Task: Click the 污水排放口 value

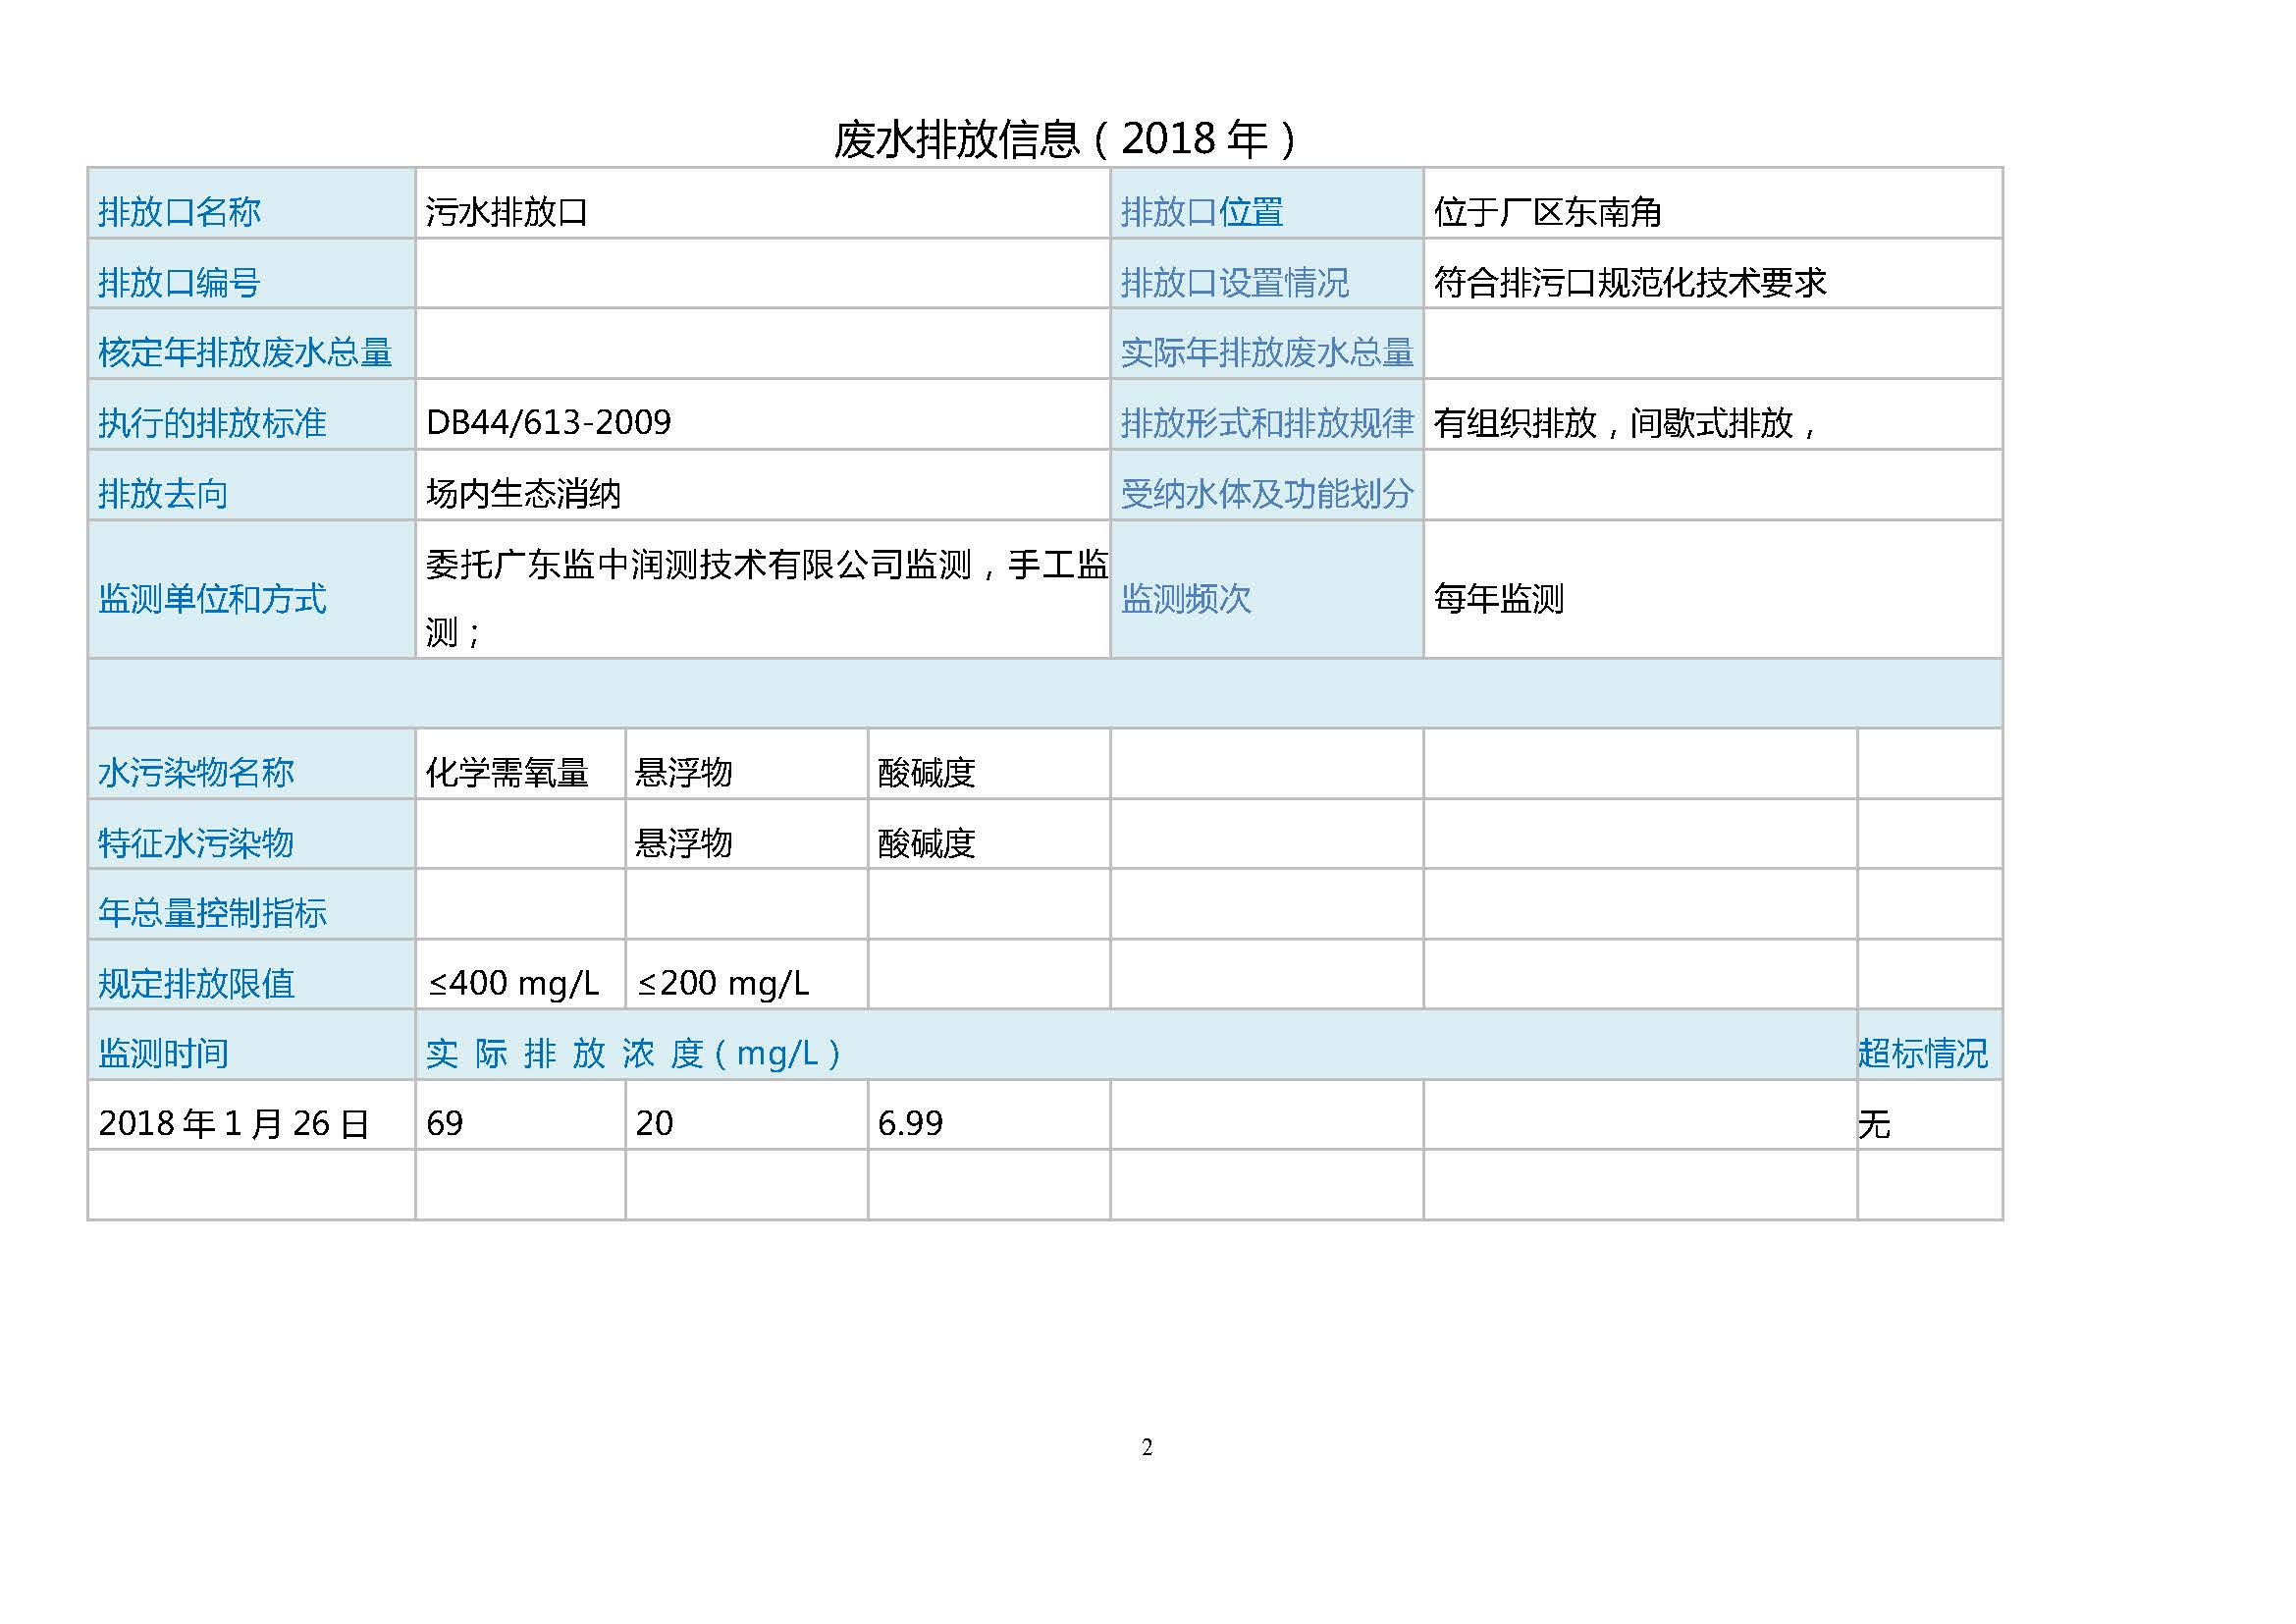Action: tap(506, 212)
